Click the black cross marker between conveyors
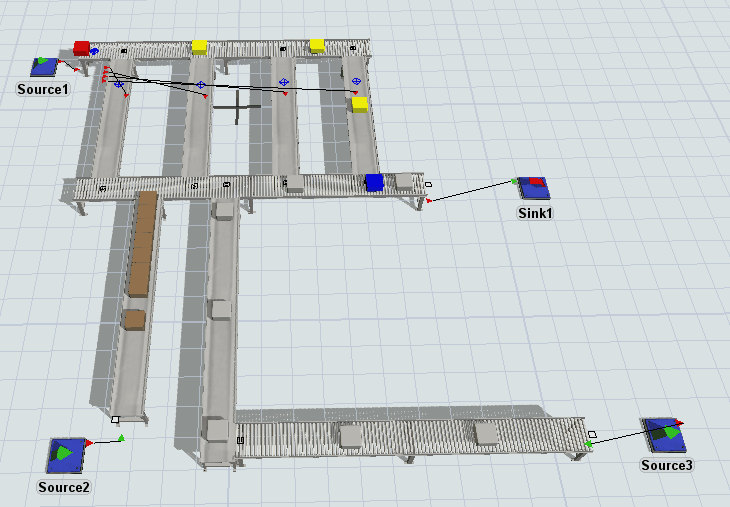Viewport: 730px width, 507px height. pos(237,106)
